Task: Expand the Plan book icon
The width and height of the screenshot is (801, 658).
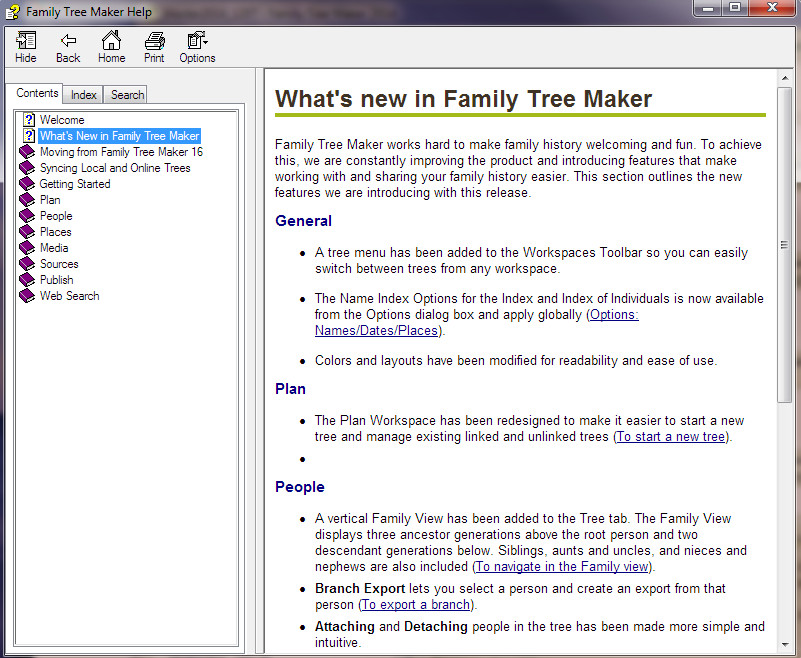Action: coord(27,200)
